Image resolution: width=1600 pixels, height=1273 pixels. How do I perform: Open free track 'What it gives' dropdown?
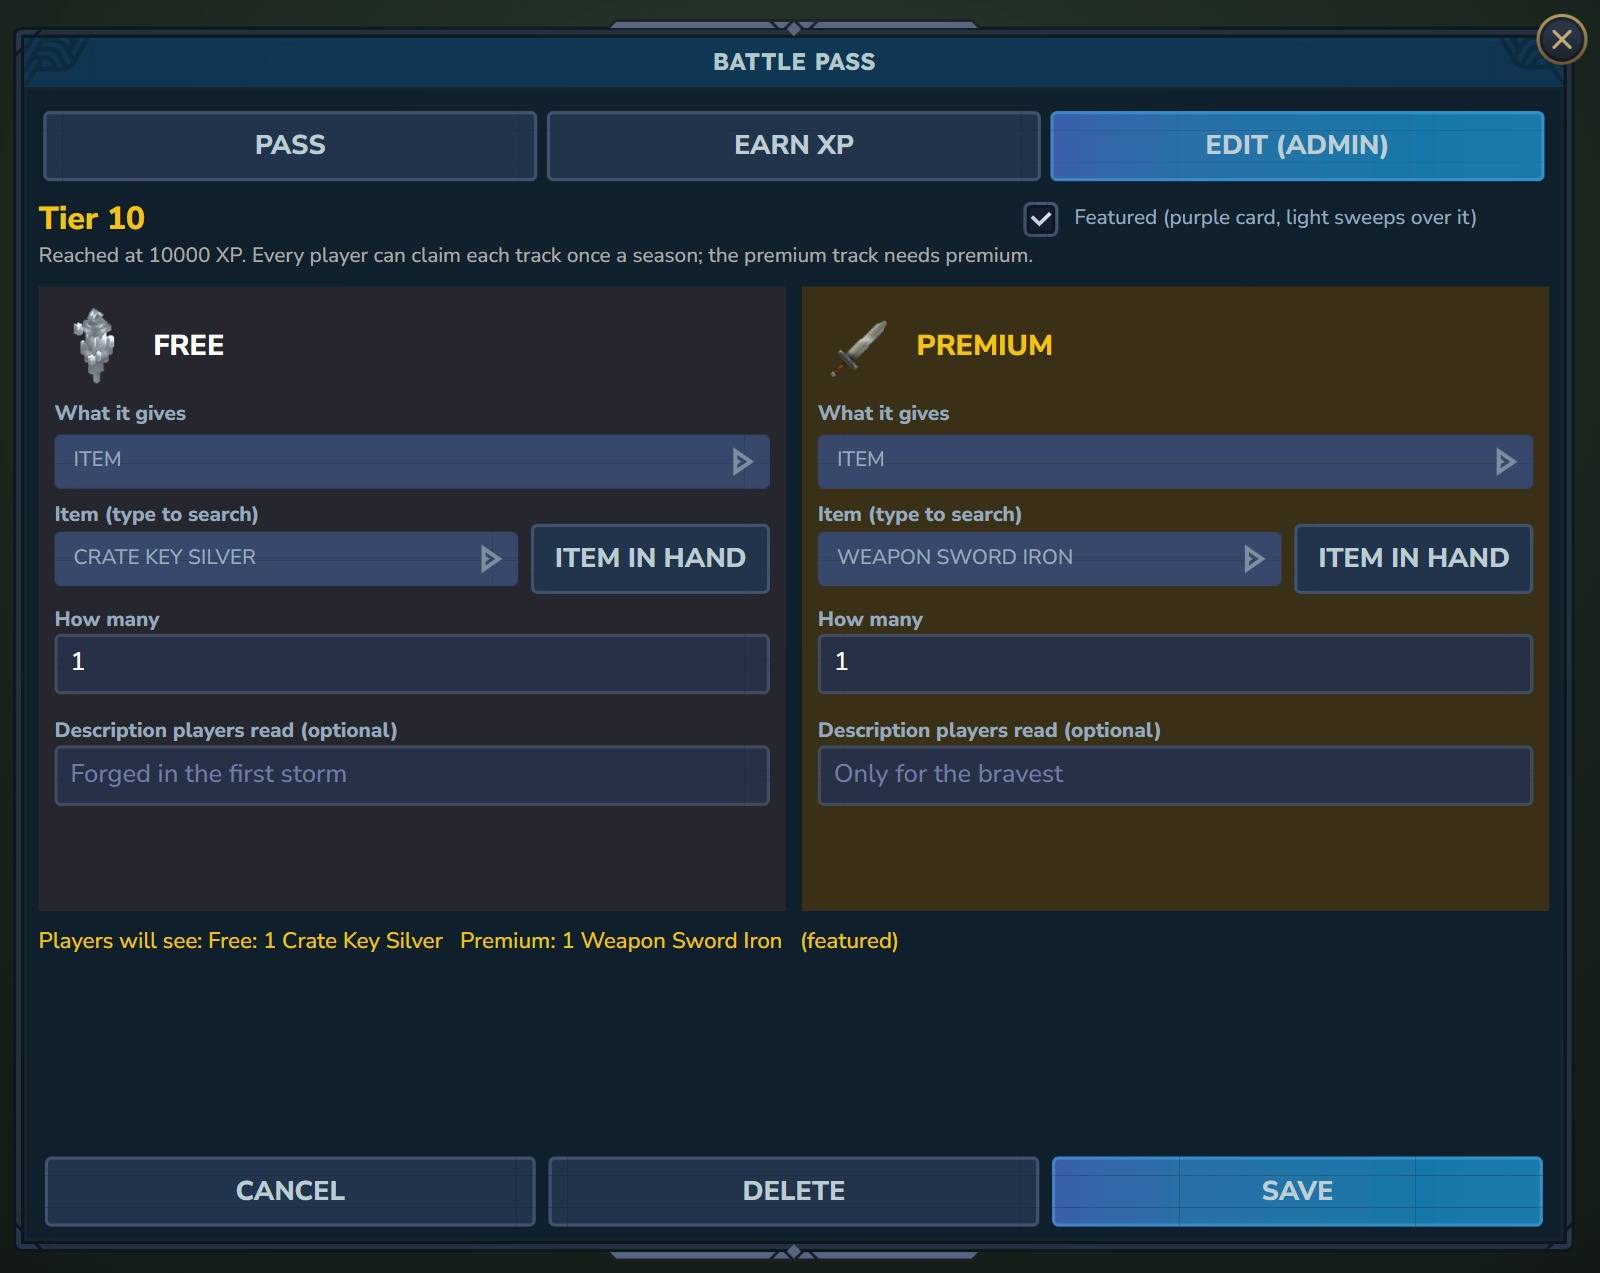[412, 461]
